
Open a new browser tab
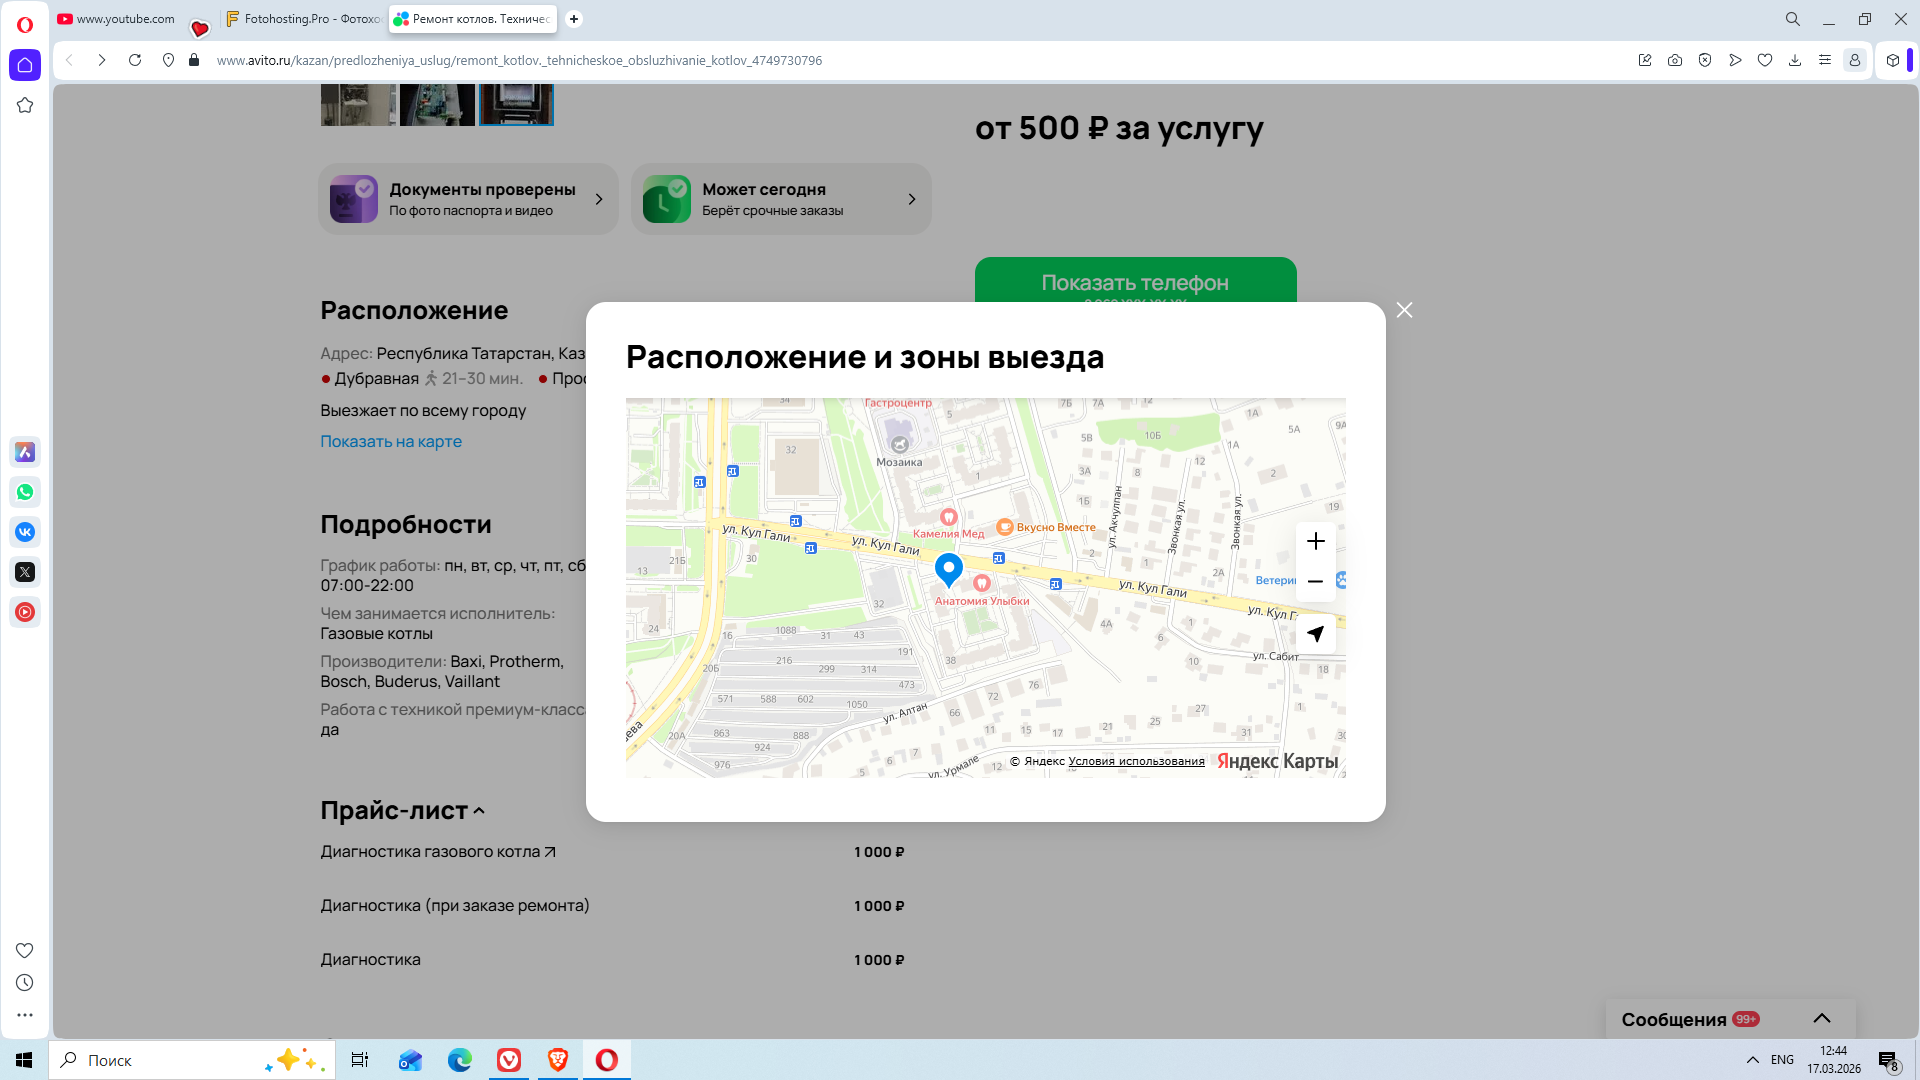[574, 19]
